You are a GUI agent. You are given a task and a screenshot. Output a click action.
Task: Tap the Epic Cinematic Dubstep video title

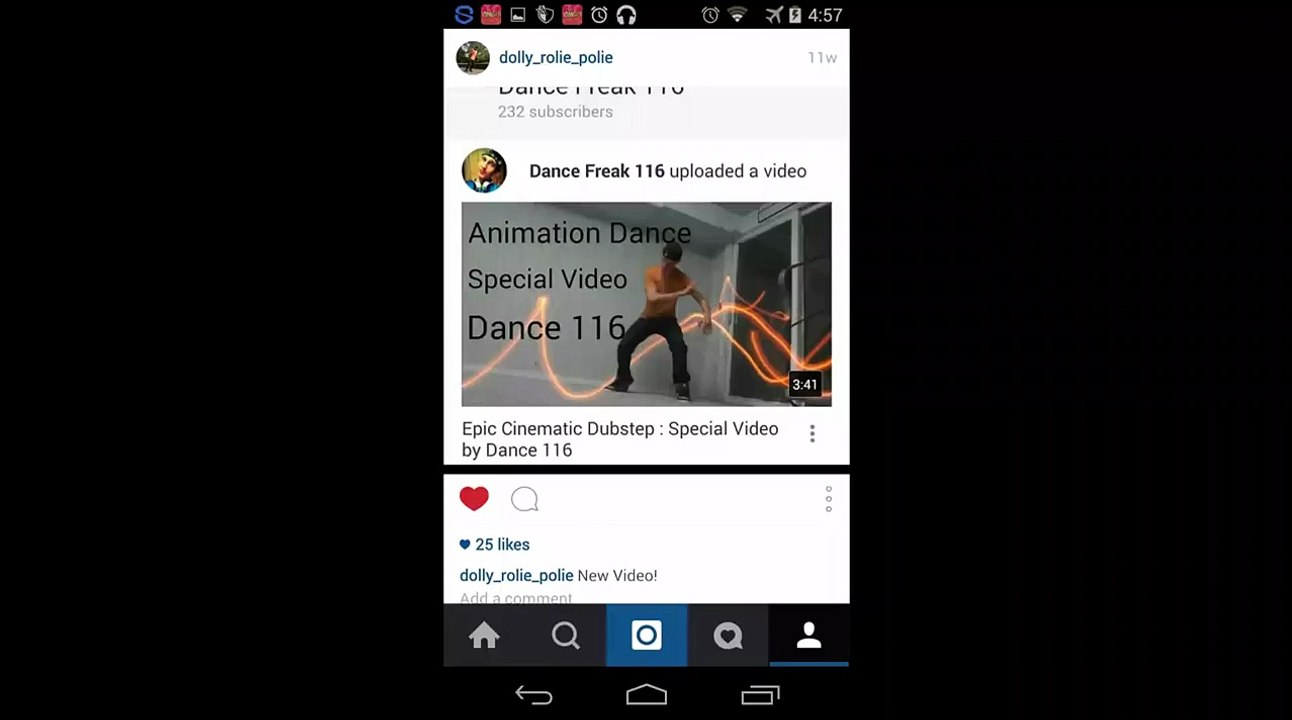620,439
